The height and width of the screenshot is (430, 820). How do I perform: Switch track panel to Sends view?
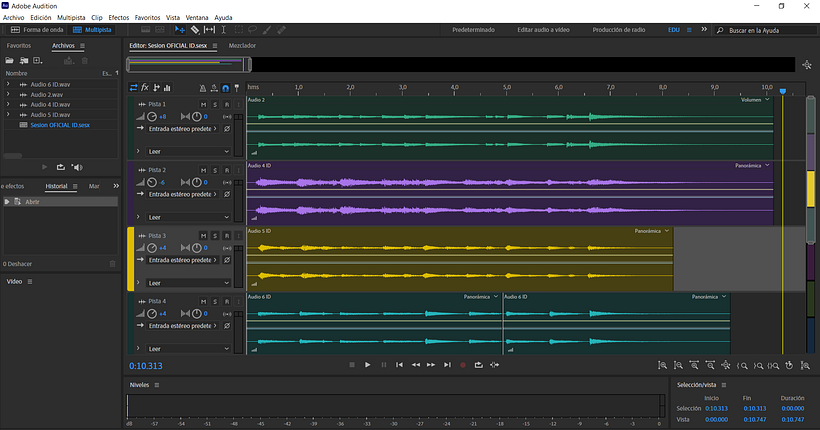156,87
